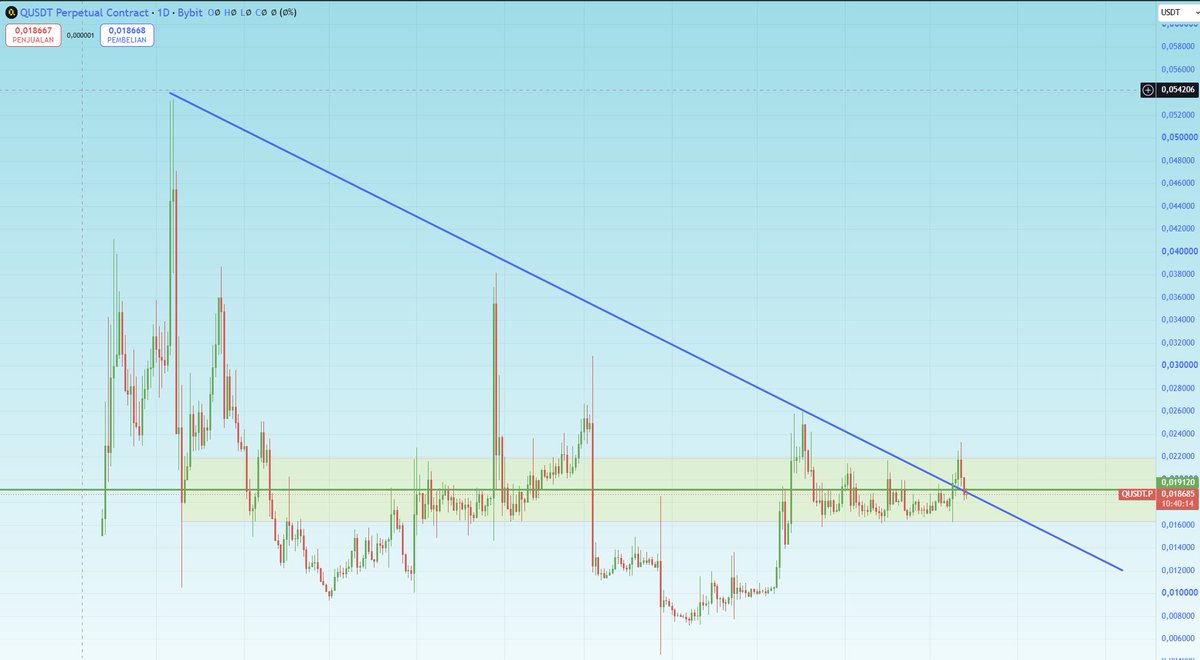Click the plus icon beside the 0,054206 price label
Screen dimensions: 1200x660
tap(1150, 90)
